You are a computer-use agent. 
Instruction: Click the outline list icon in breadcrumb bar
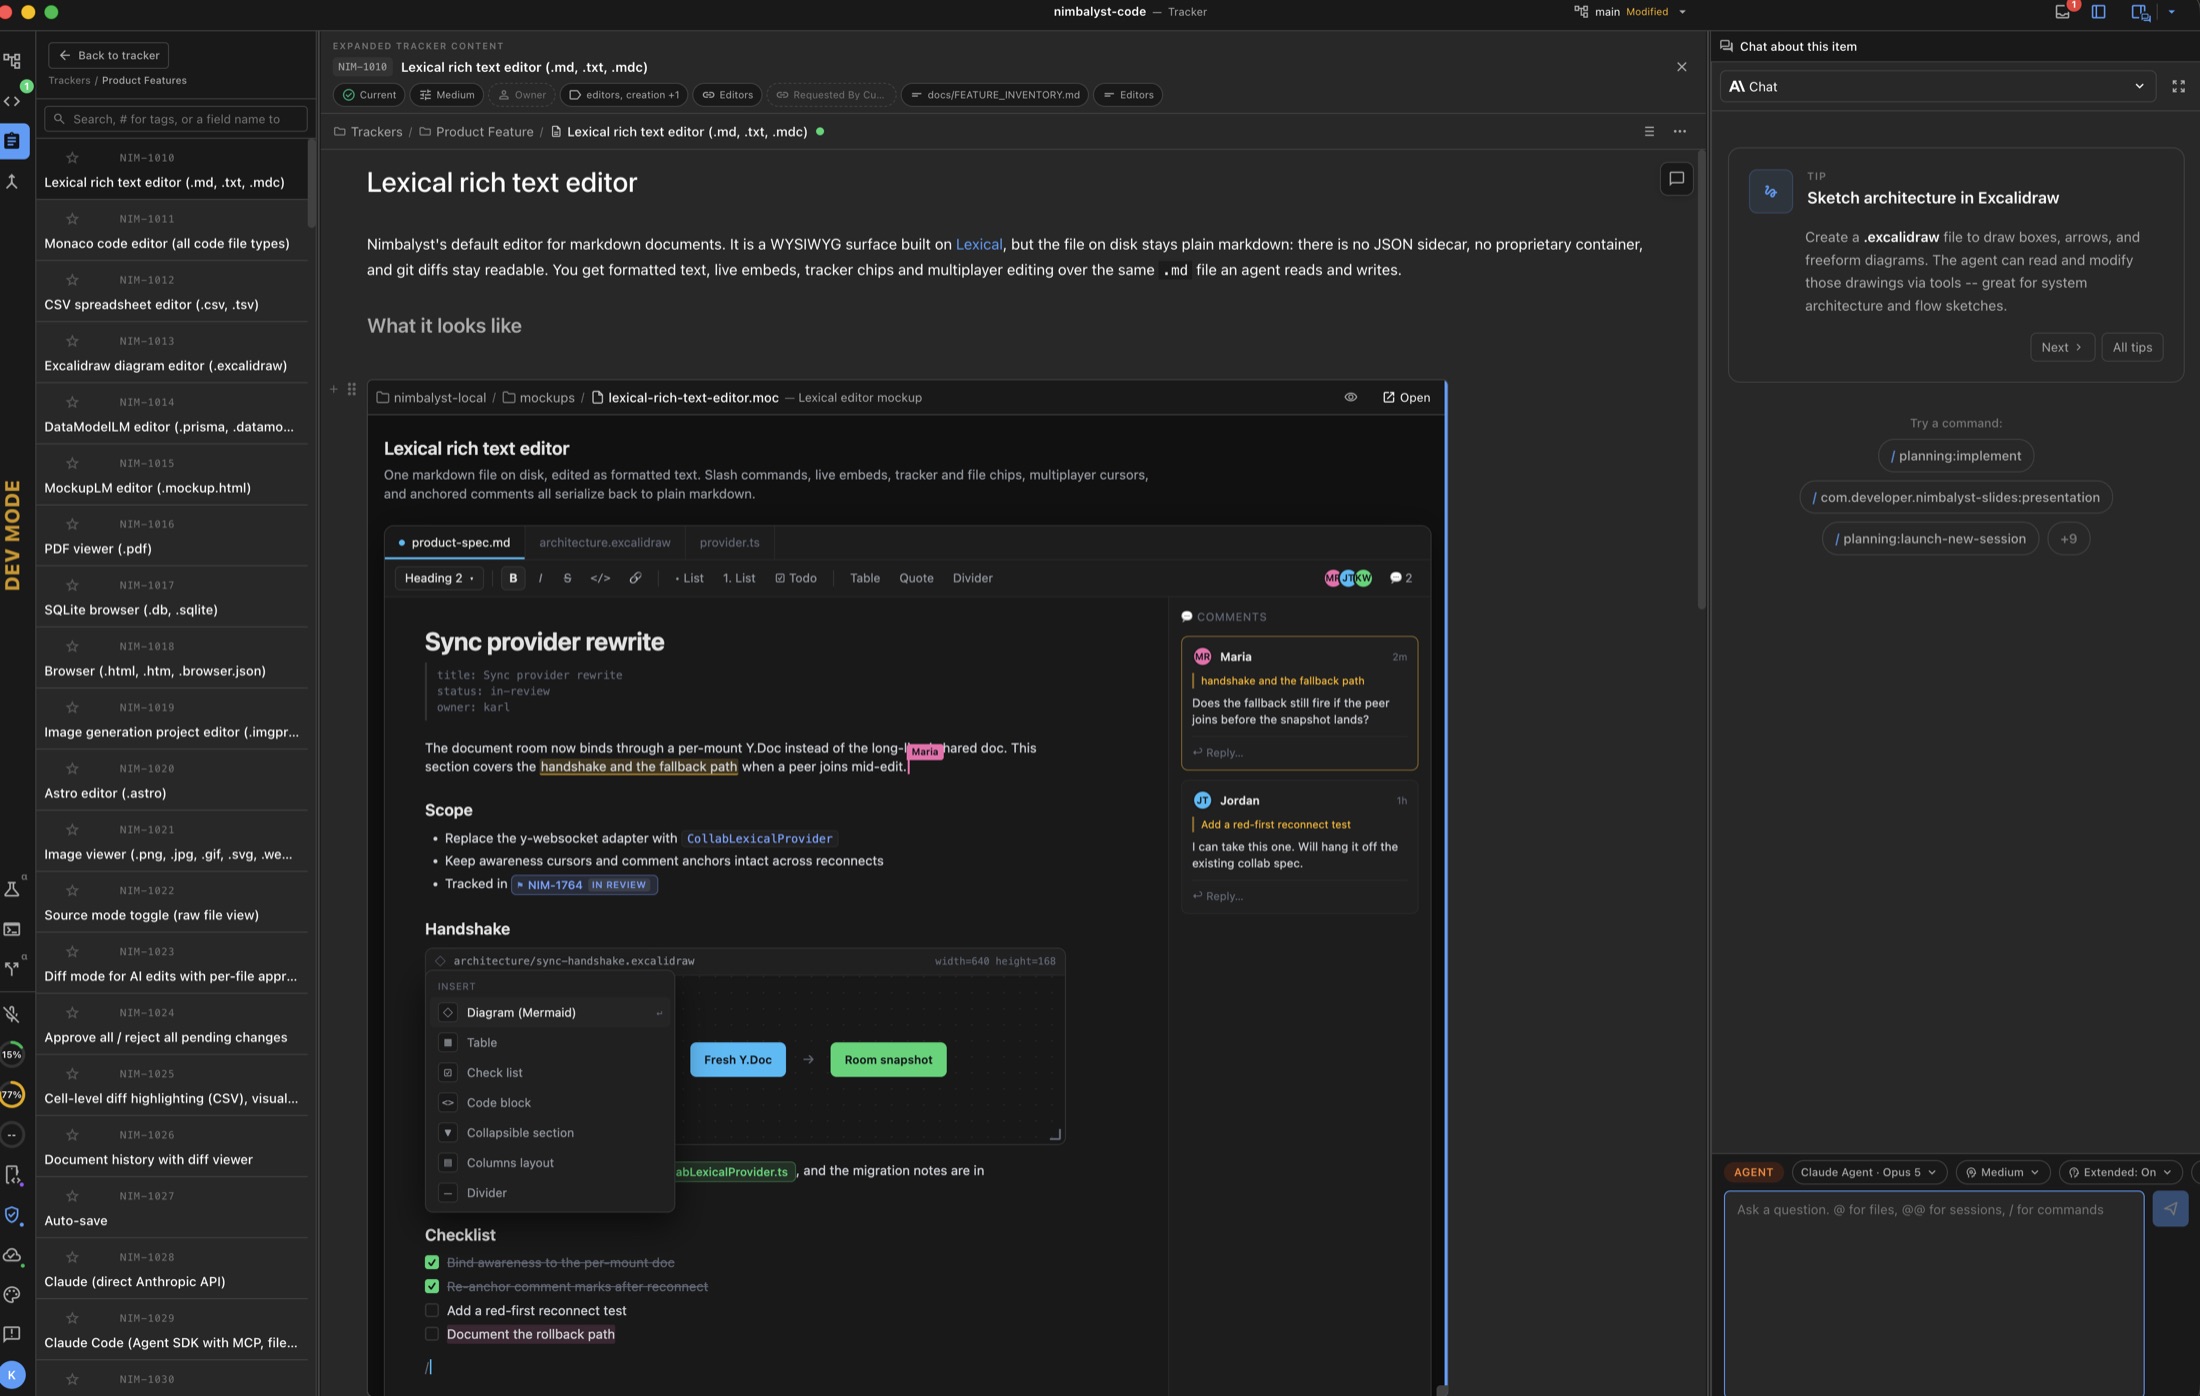pyautogui.click(x=1649, y=132)
